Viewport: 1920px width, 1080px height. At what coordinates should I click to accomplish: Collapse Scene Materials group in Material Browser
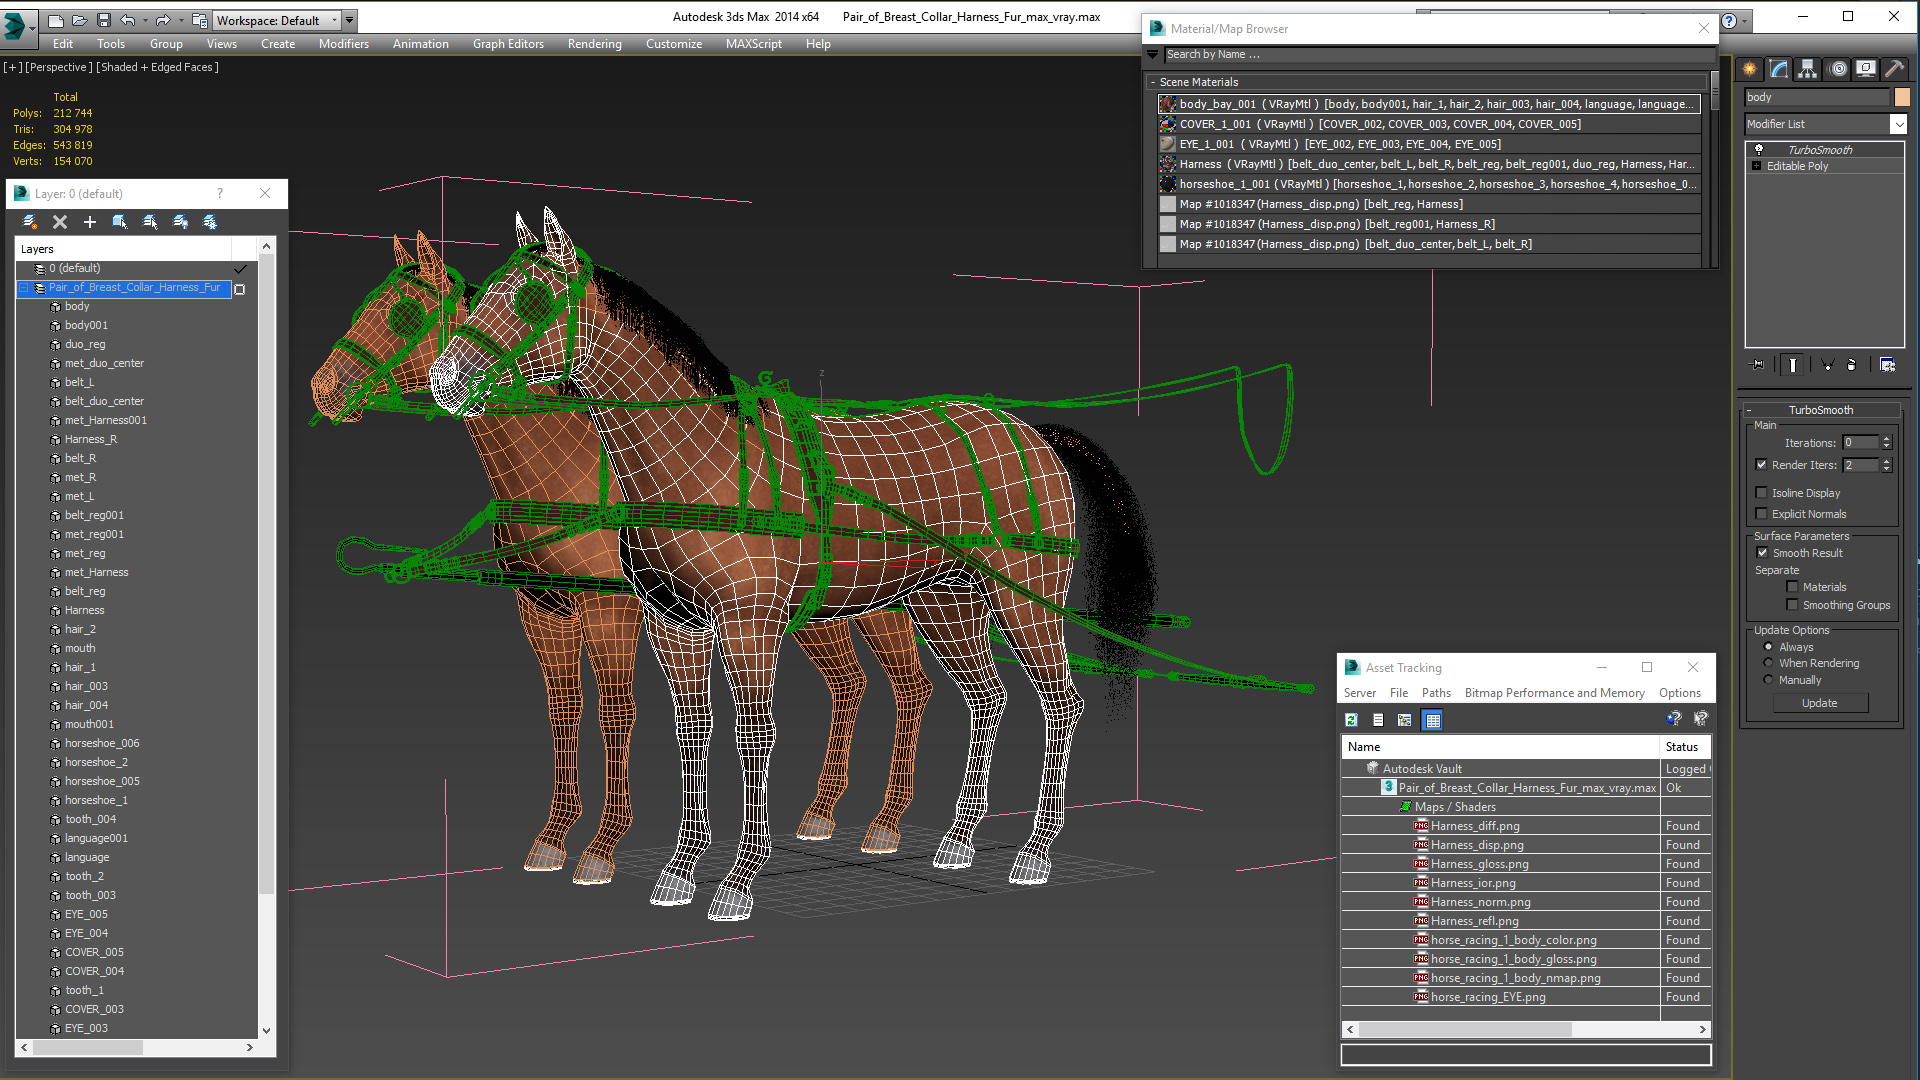click(1152, 82)
